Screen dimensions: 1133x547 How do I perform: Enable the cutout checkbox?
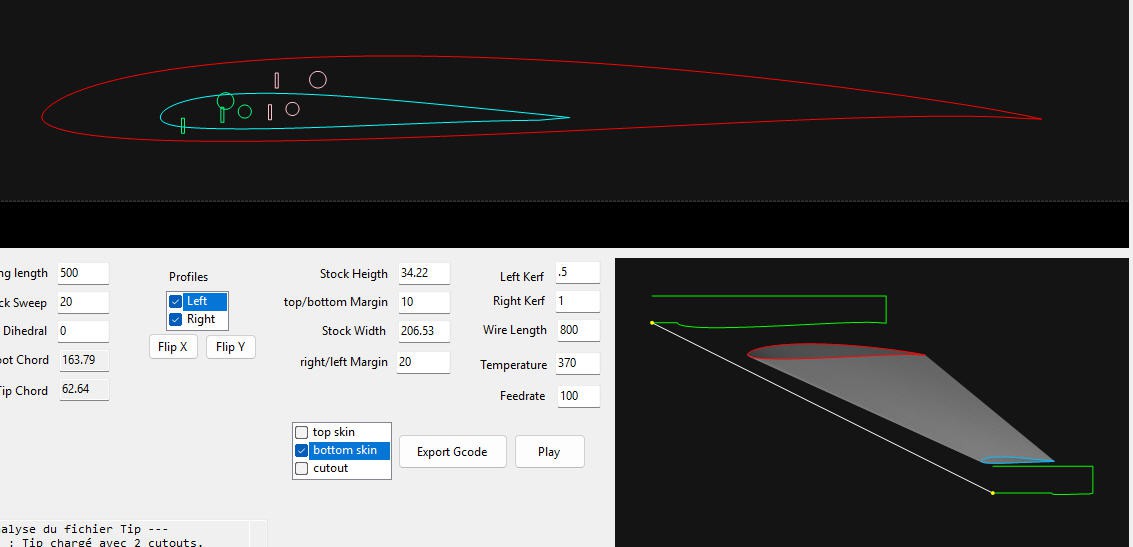(302, 468)
